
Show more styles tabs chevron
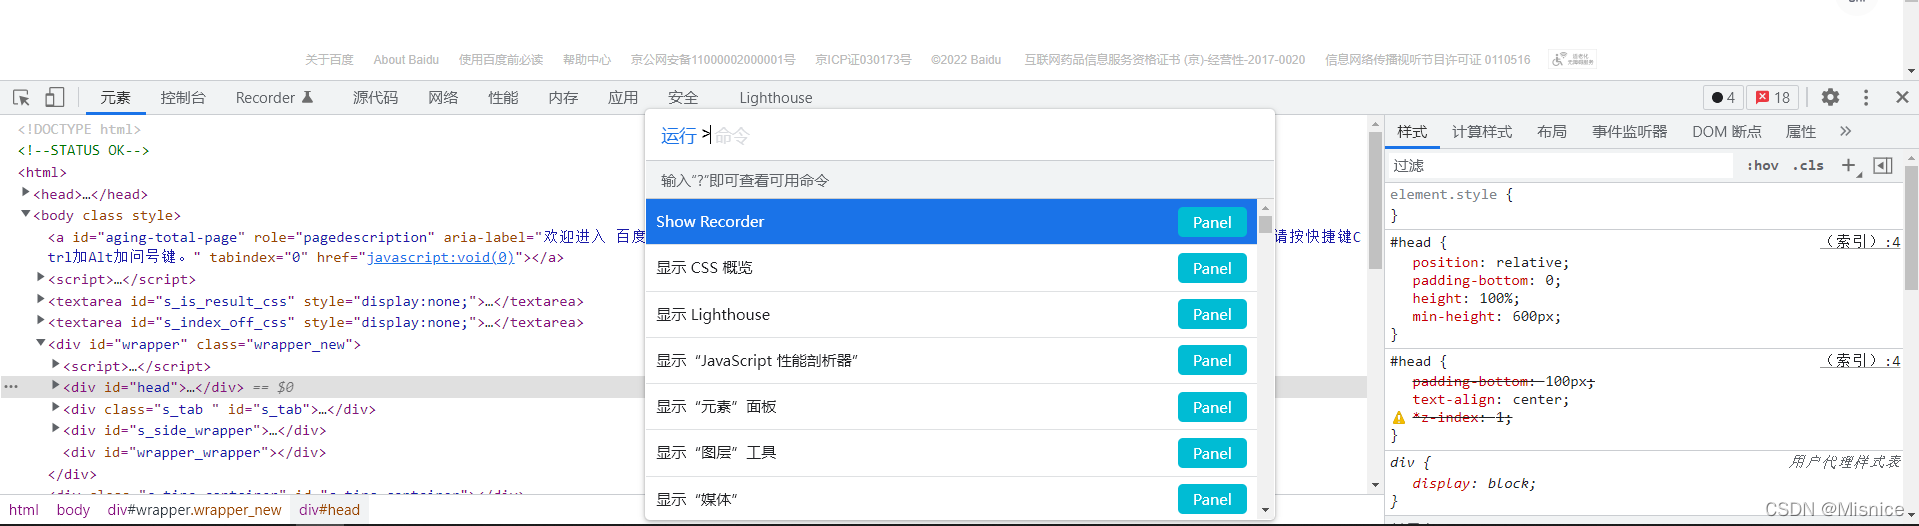point(1845,131)
